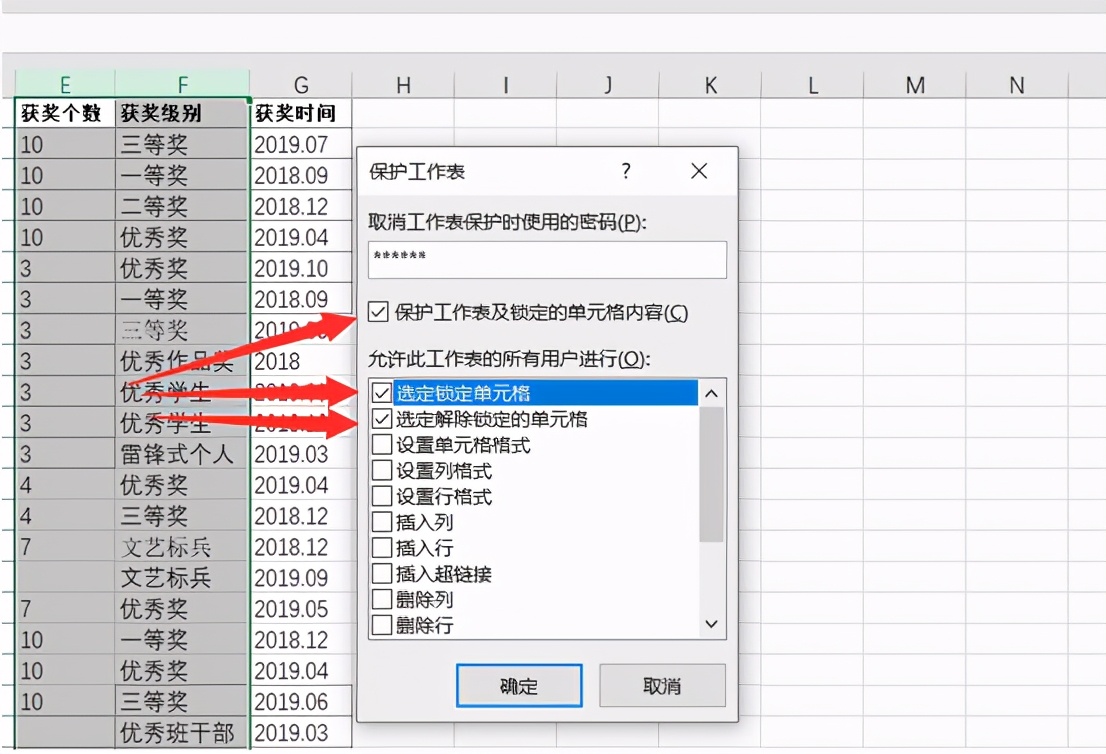Enable 设置单元格格式 checkbox
The width and height of the screenshot is (1106, 754).
(382, 444)
